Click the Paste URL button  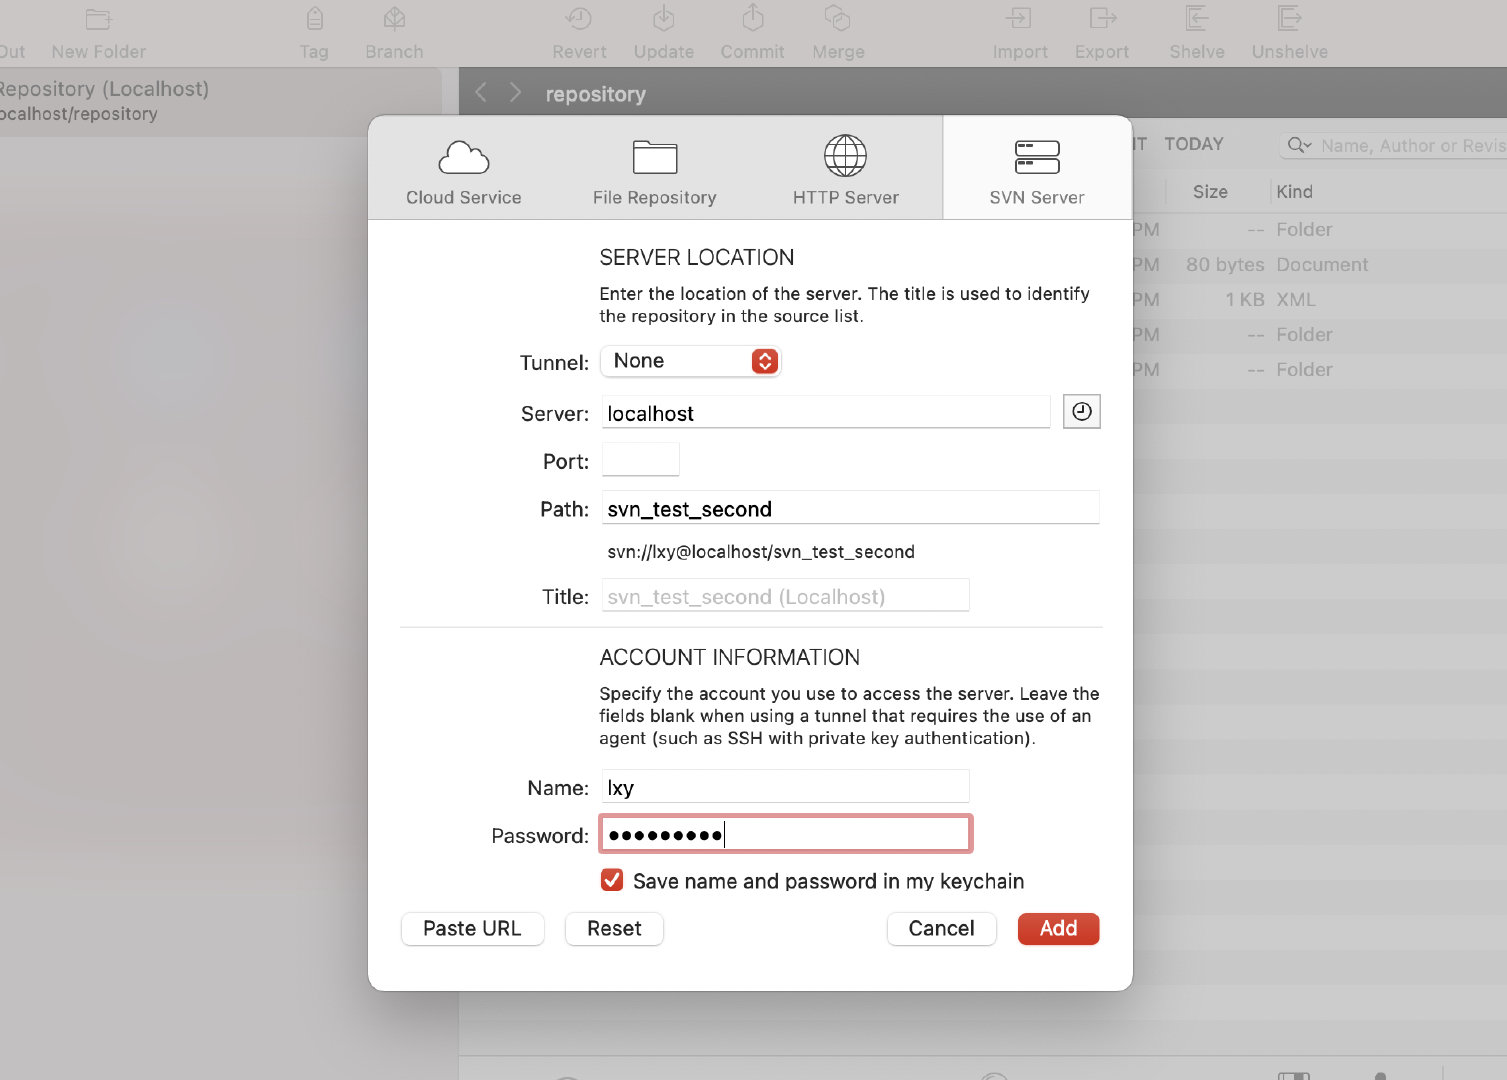tap(472, 928)
